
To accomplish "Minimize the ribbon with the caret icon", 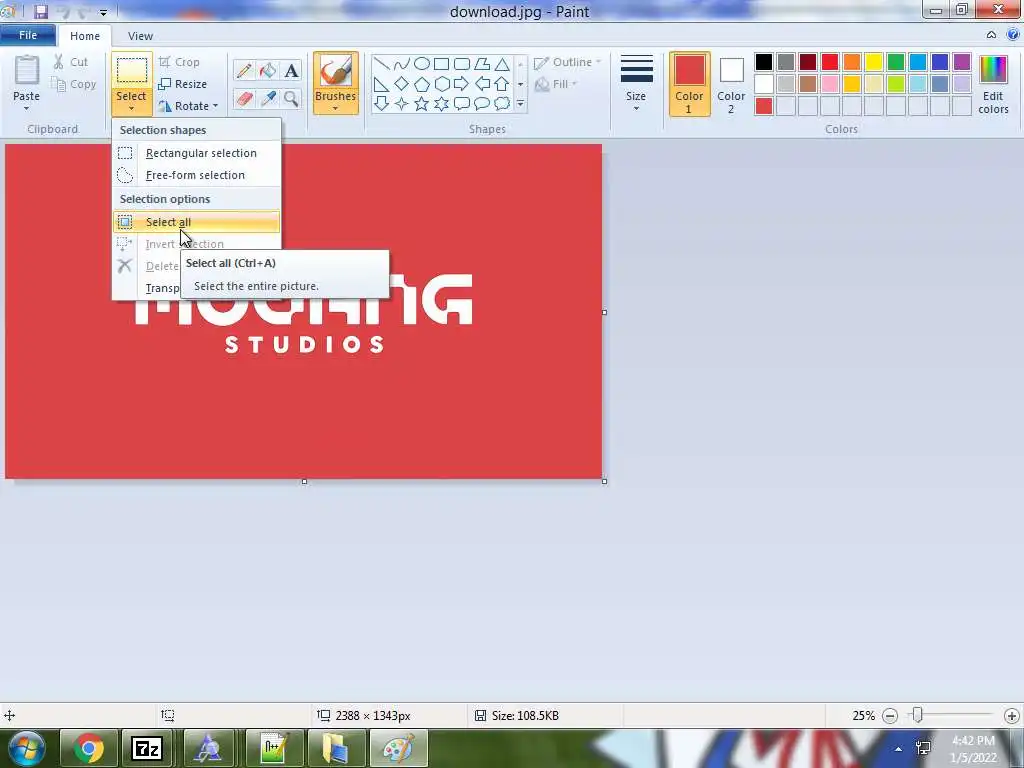I will tap(991, 35).
